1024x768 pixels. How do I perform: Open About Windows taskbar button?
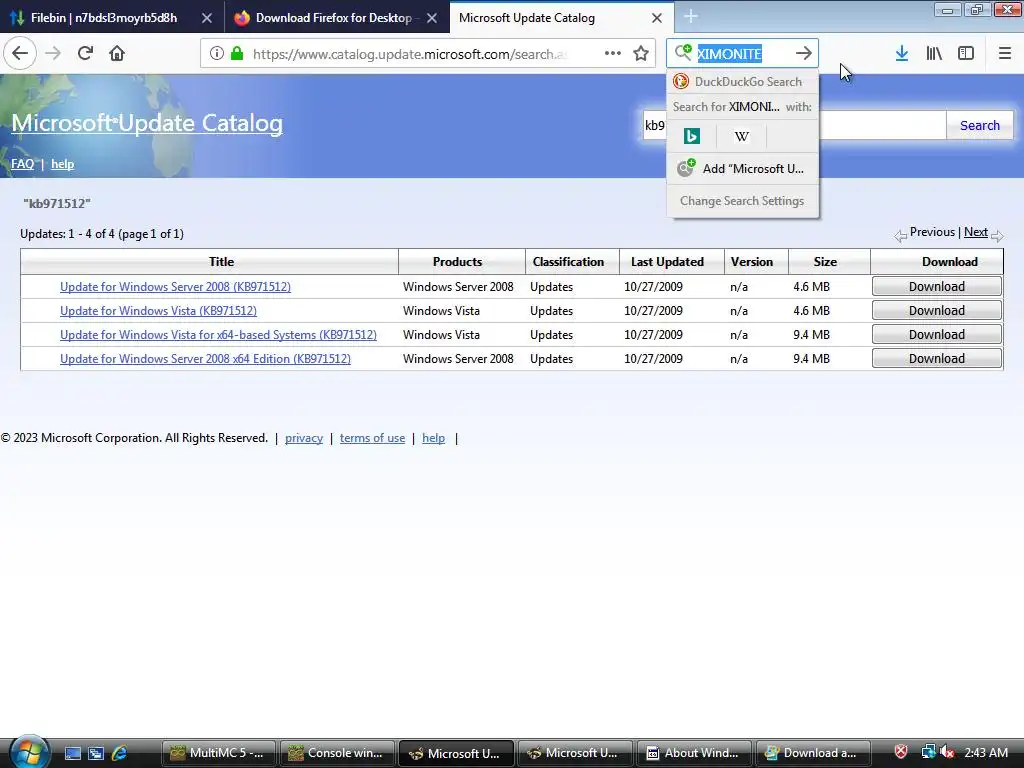693,753
